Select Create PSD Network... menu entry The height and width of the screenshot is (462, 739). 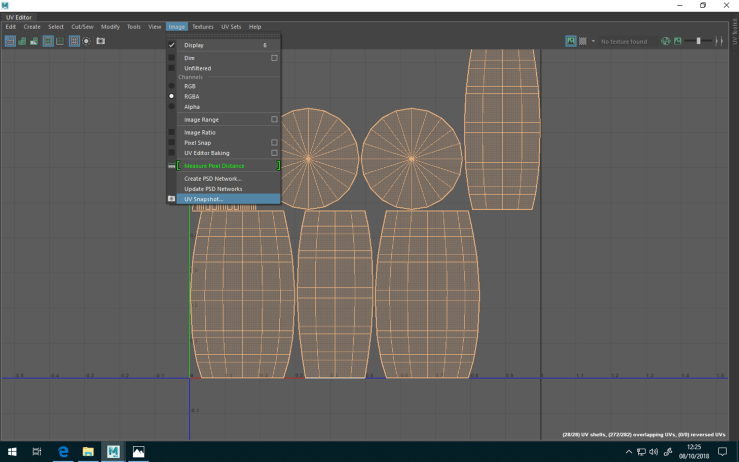(x=213, y=178)
